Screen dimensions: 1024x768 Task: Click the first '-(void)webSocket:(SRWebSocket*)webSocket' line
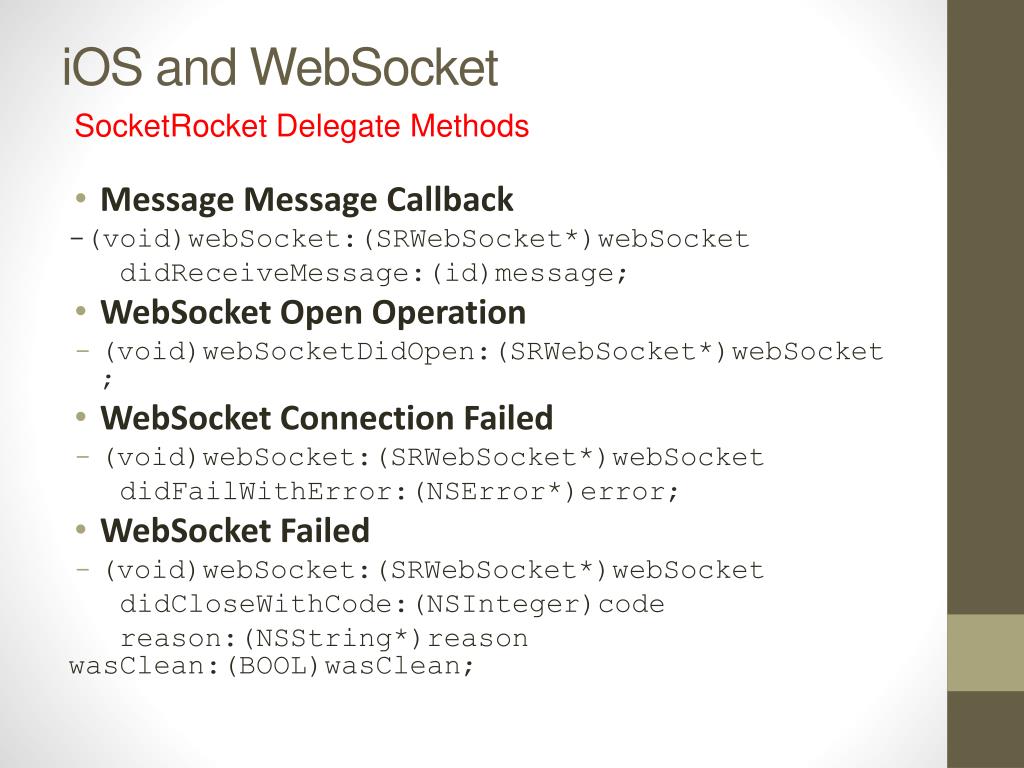[x=409, y=239]
